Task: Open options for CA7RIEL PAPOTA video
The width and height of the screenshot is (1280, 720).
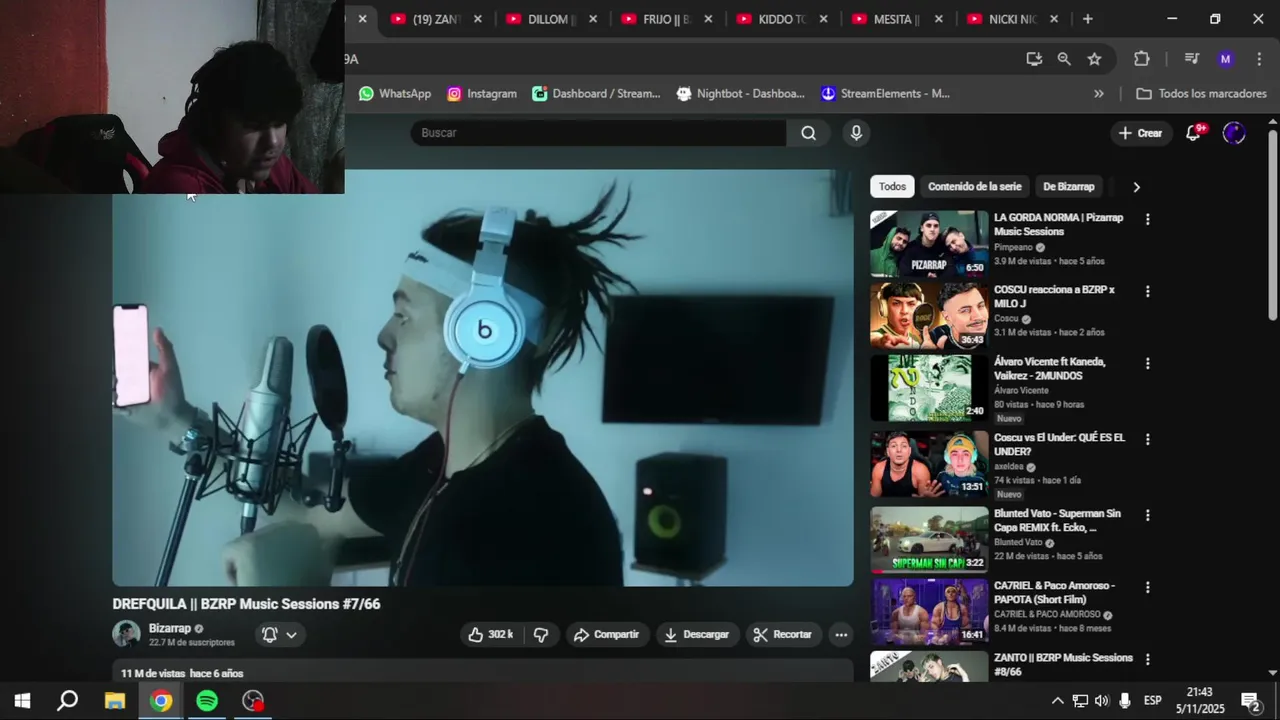Action: pyautogui.click(x=1147, y=587)
